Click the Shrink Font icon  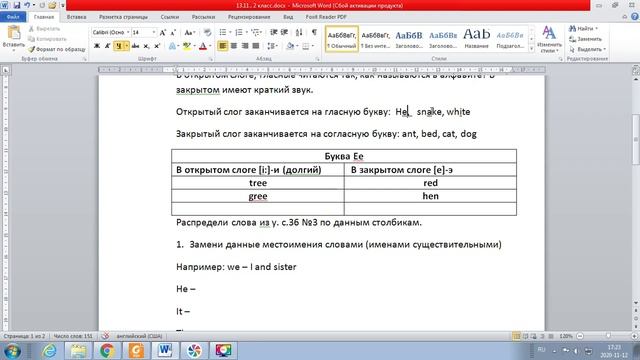point(173,32)
